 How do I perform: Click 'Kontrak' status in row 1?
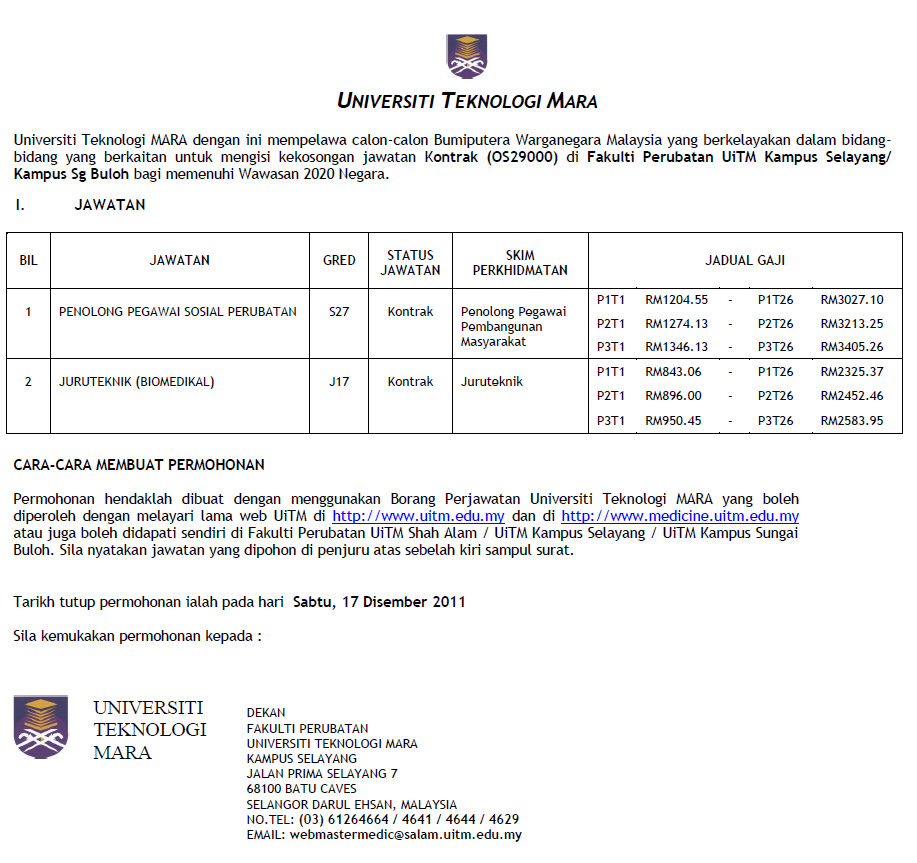(410, 312)
